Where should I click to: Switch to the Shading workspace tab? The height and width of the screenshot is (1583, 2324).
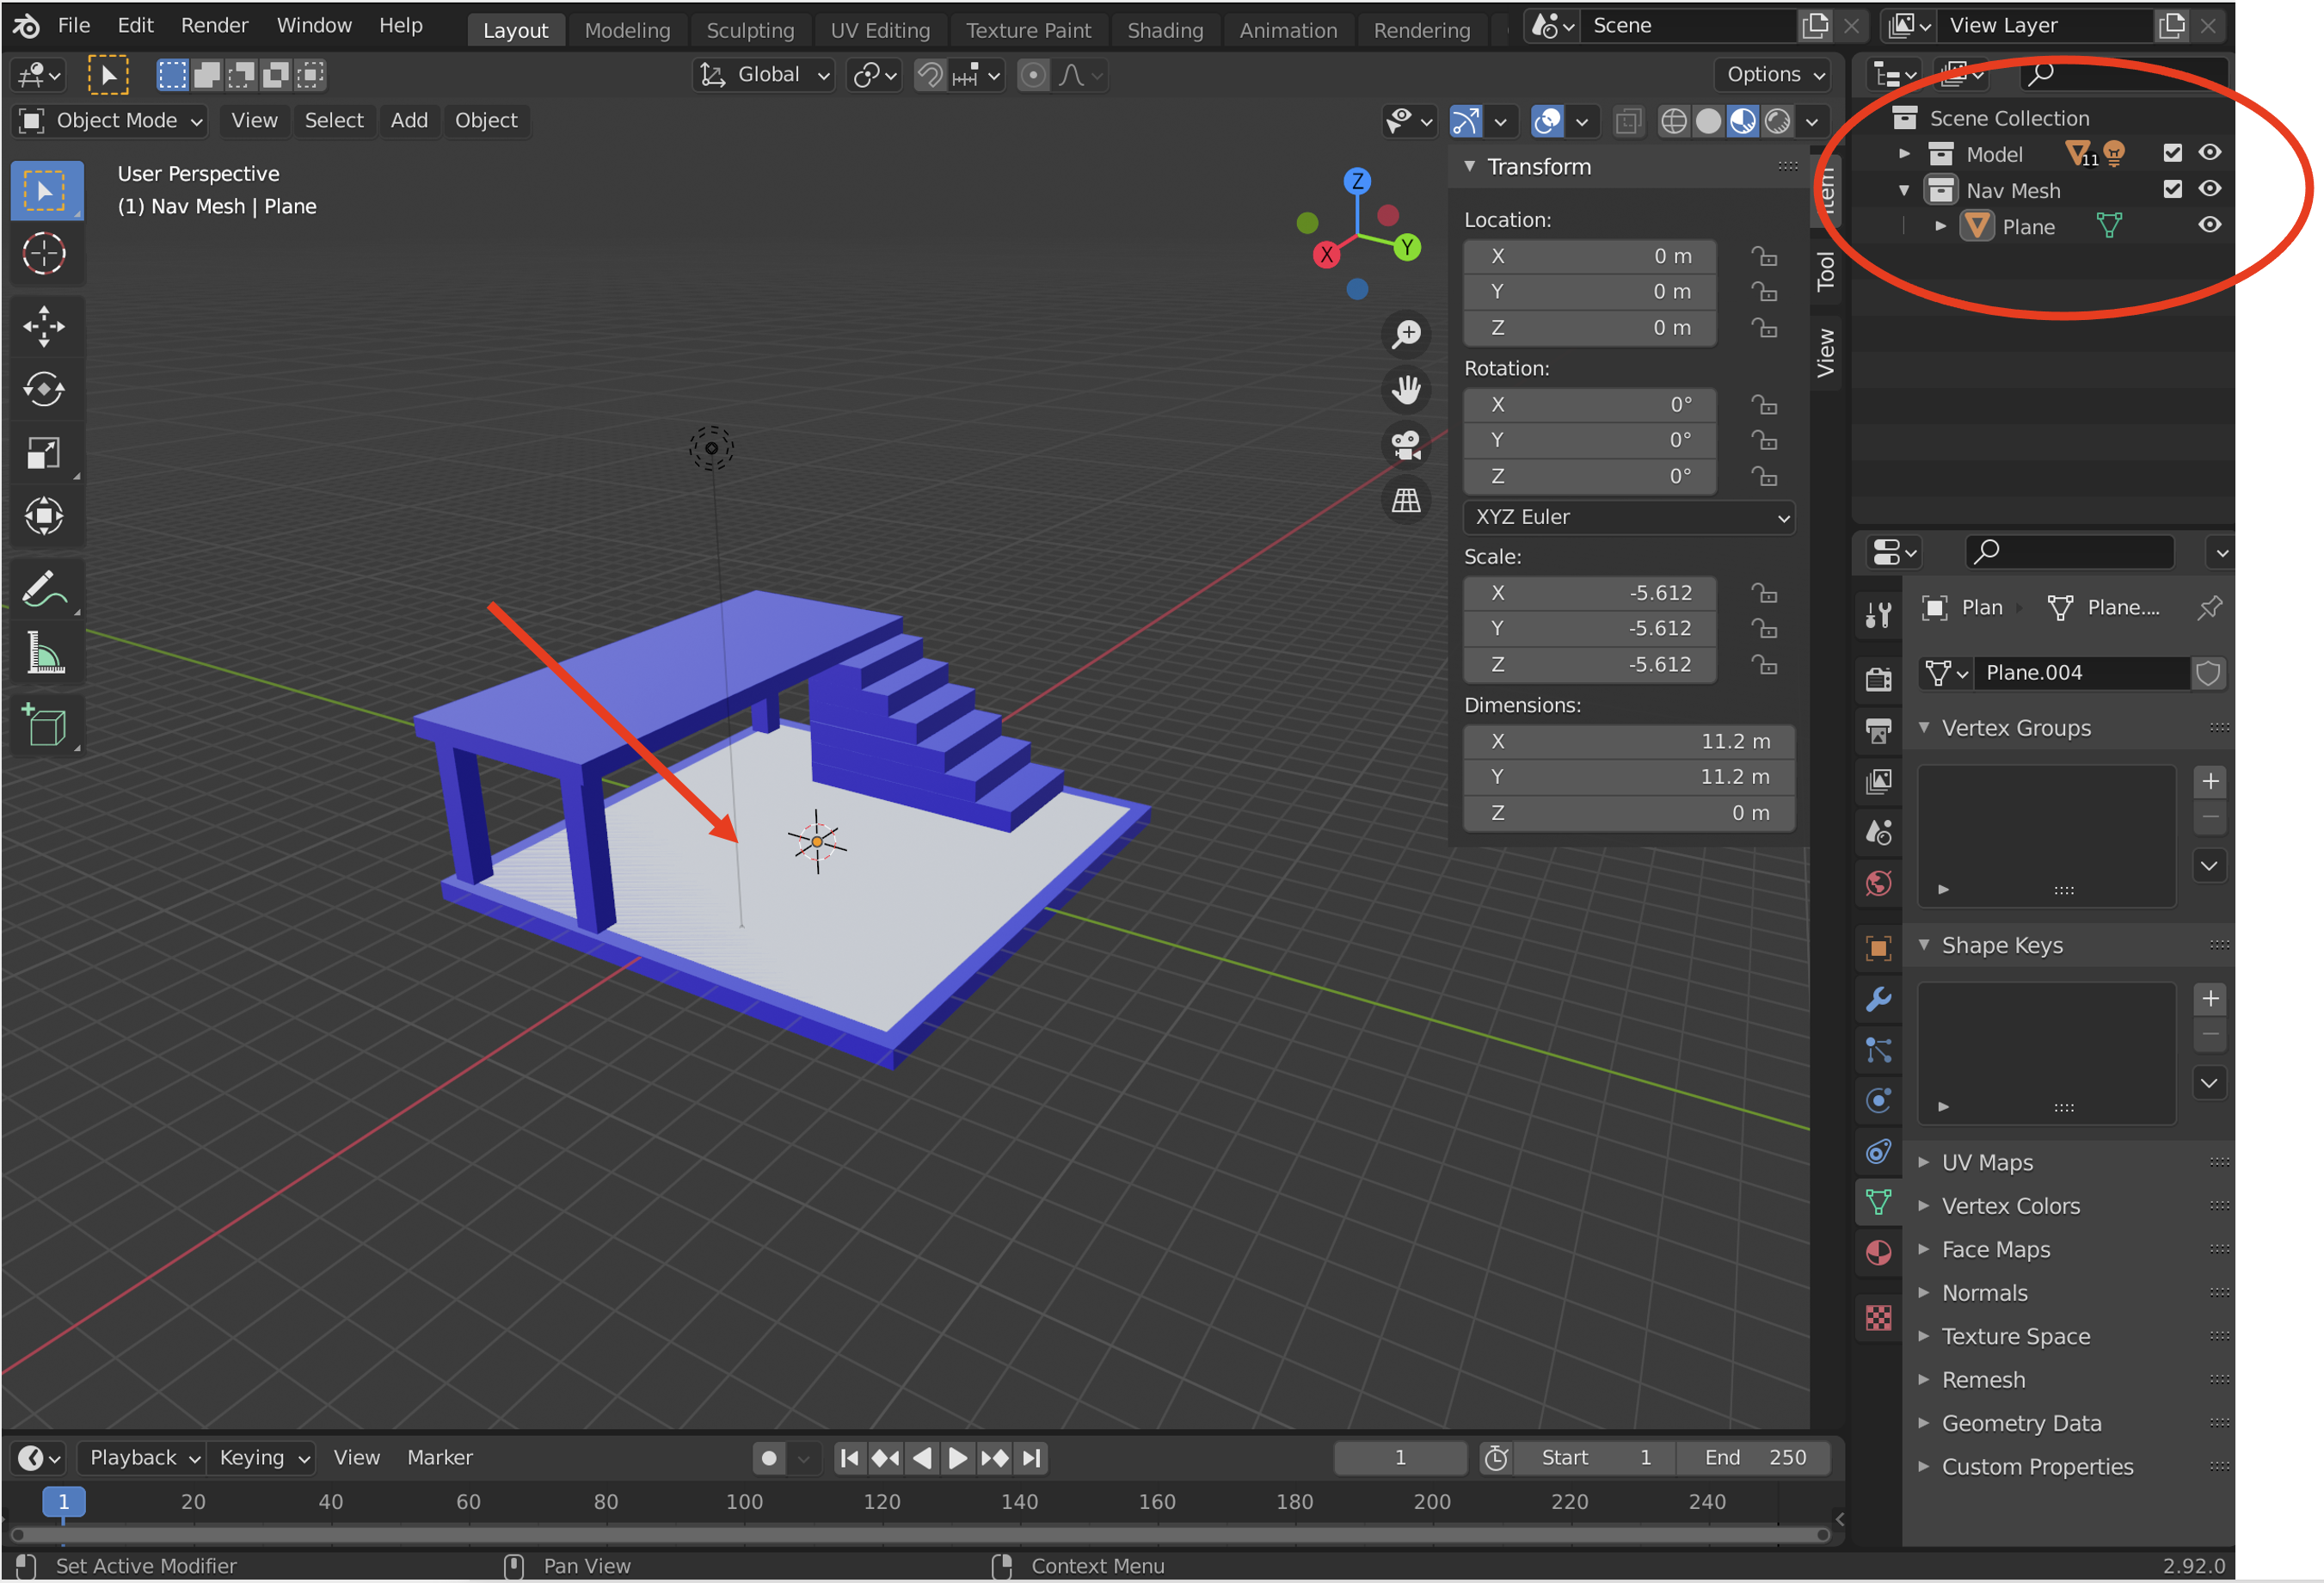(1165, 30)
